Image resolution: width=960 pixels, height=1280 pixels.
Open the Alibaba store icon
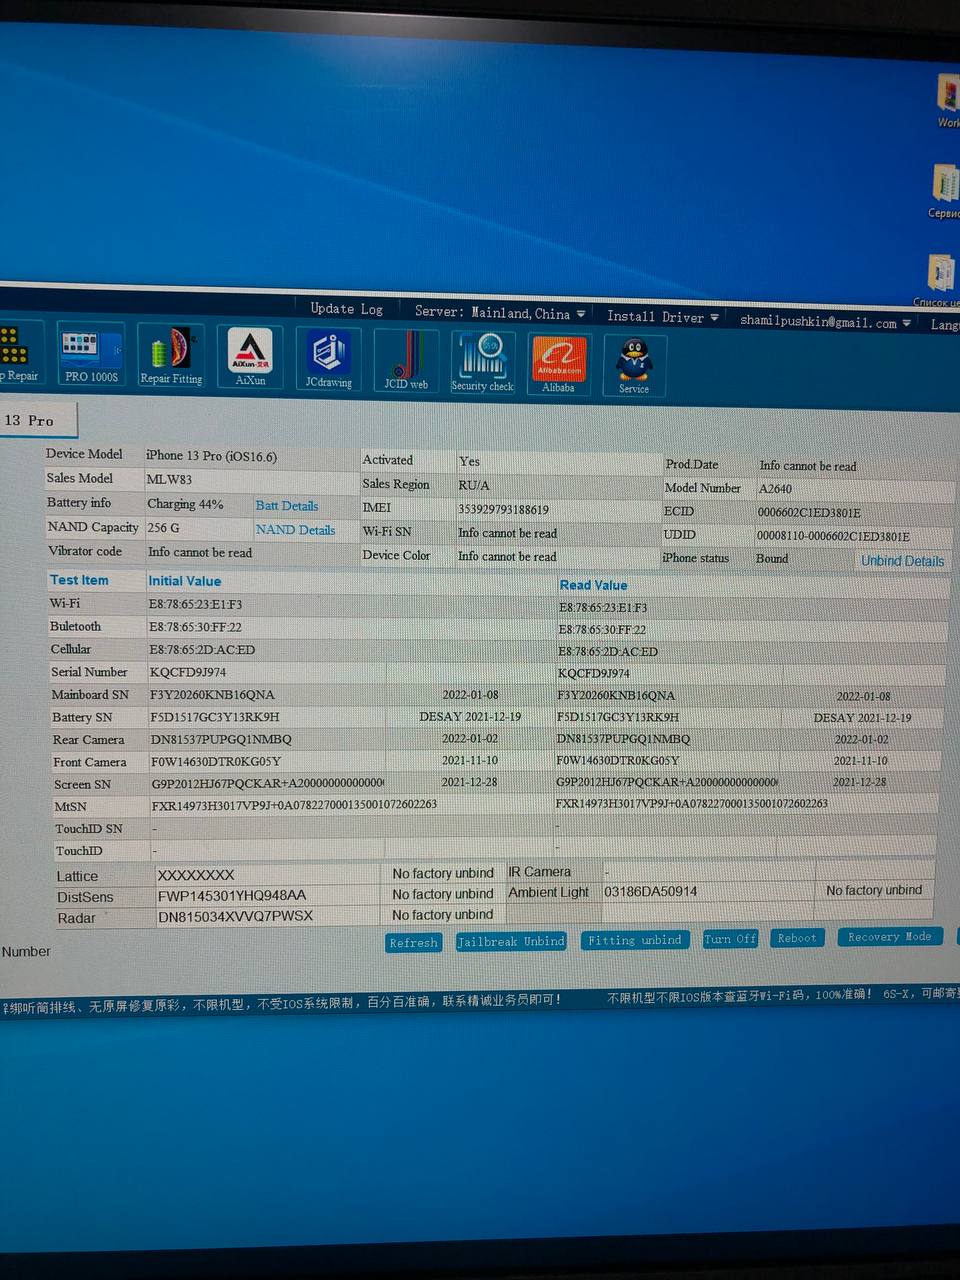tap(558, 364)
